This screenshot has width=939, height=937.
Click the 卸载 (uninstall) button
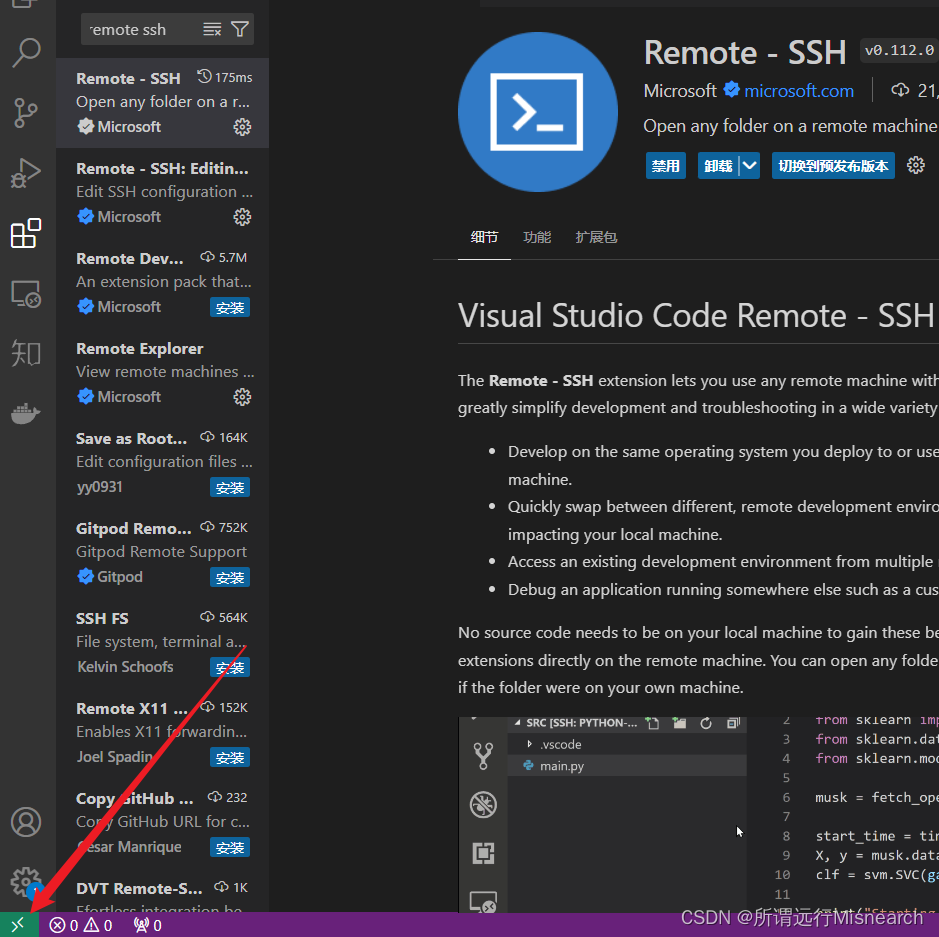coord(718,166)
